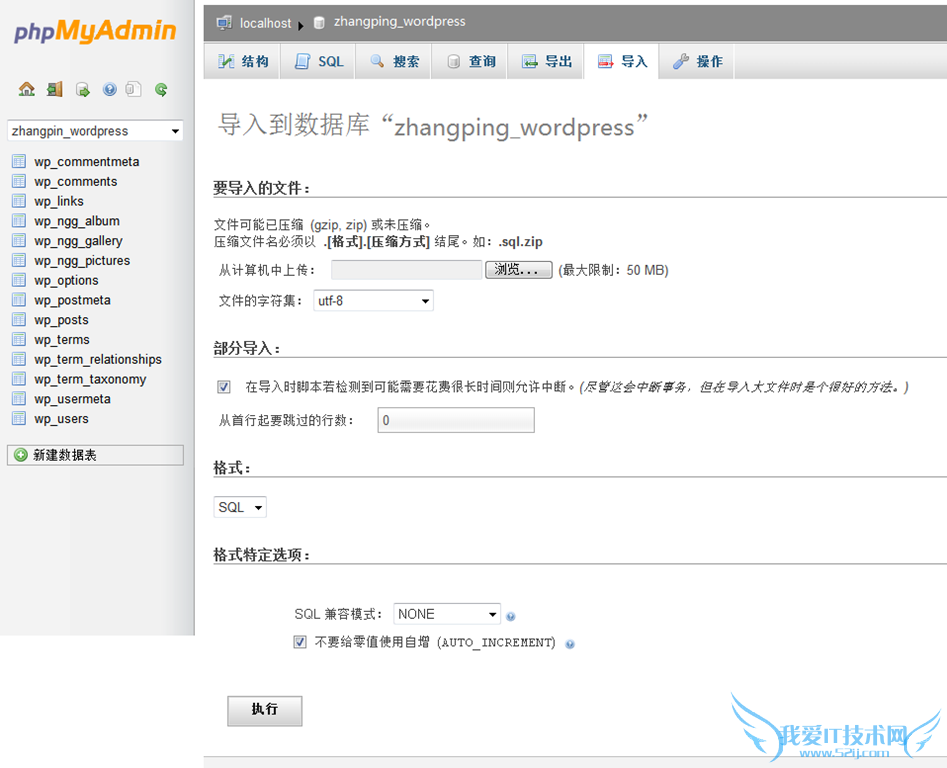
Task: Click table icon beside wp_term_relationships
Action: tap(19, 359)
